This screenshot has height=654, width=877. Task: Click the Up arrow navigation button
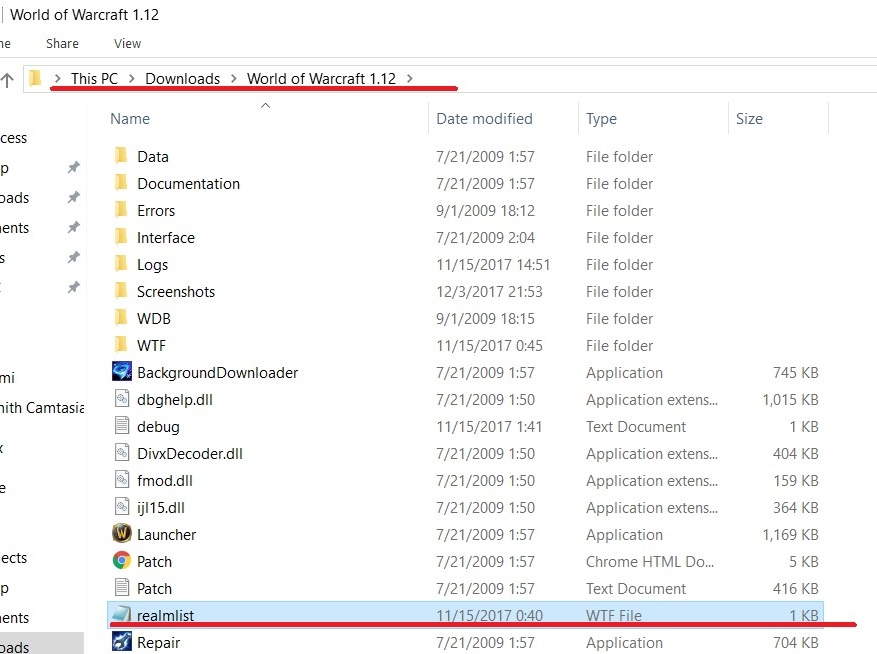[x=7, y=79]
